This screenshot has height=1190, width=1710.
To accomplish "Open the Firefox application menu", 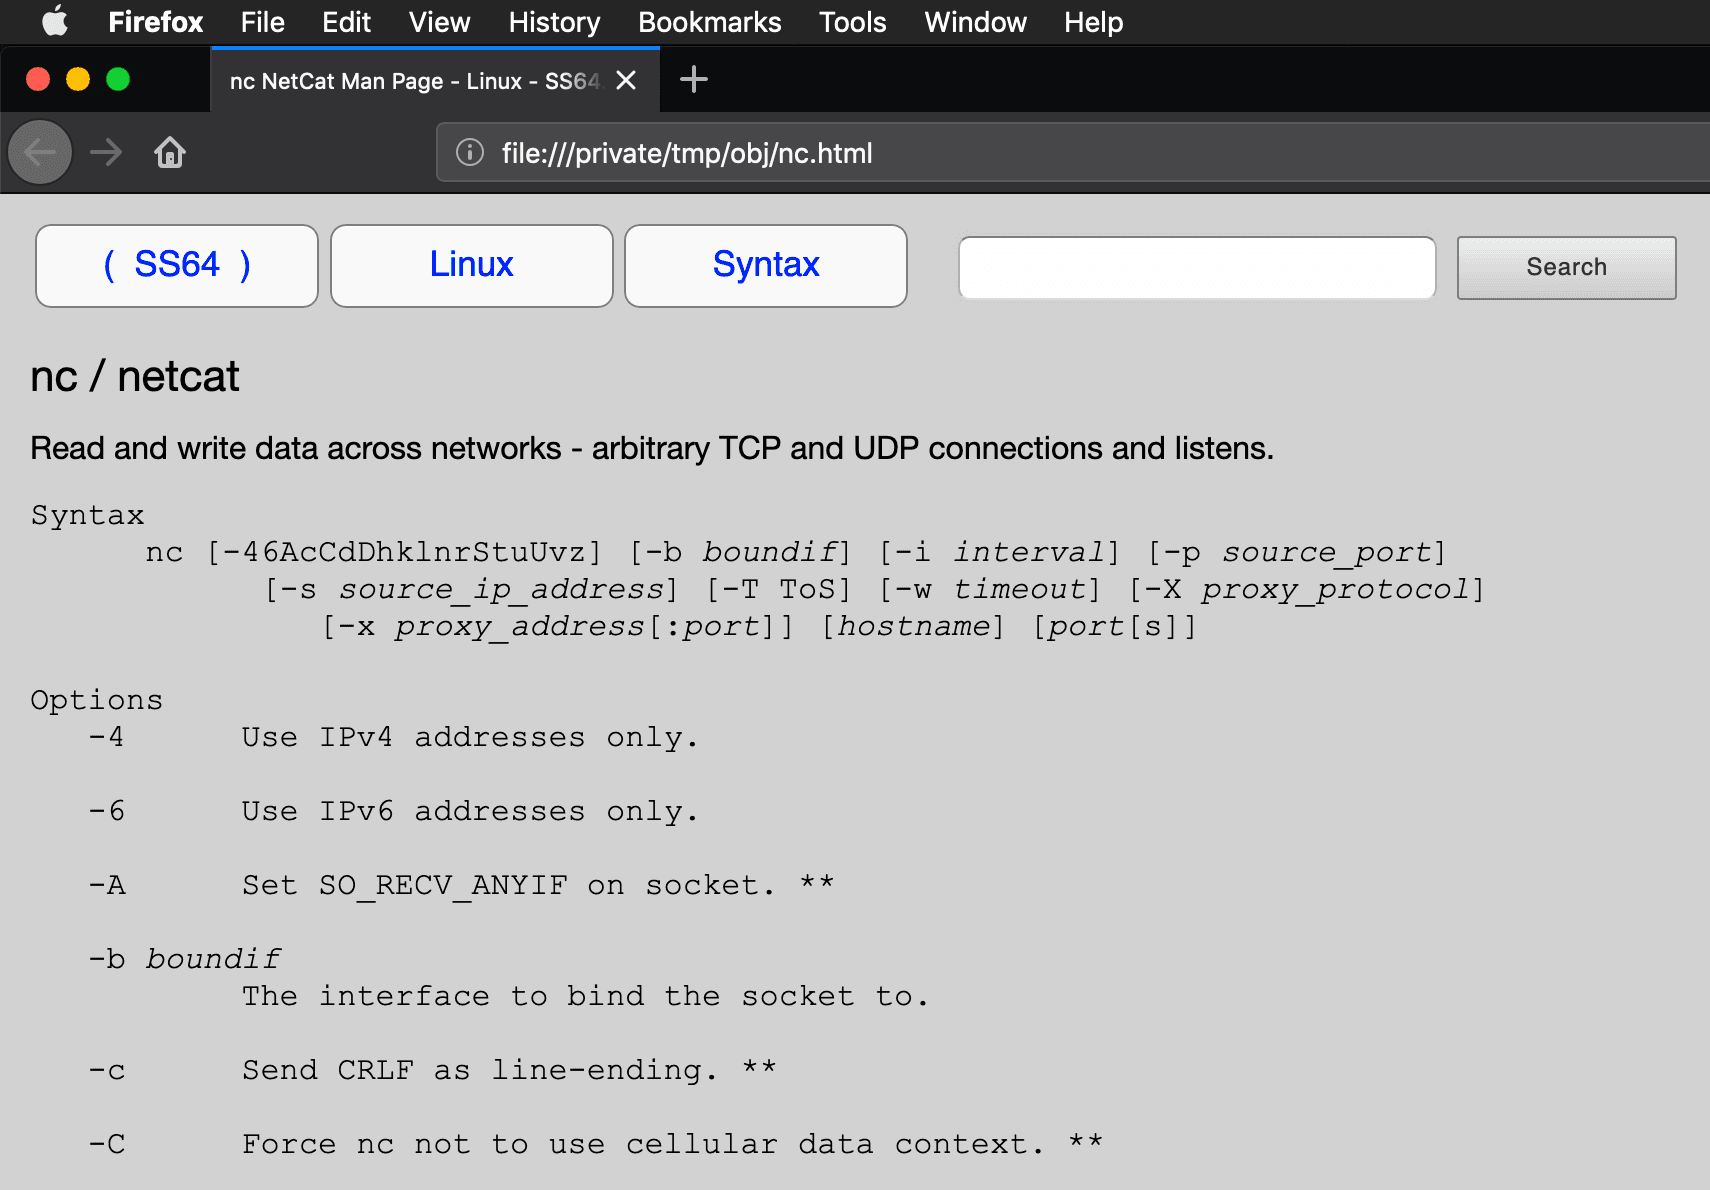I will [x=155, y=22].
